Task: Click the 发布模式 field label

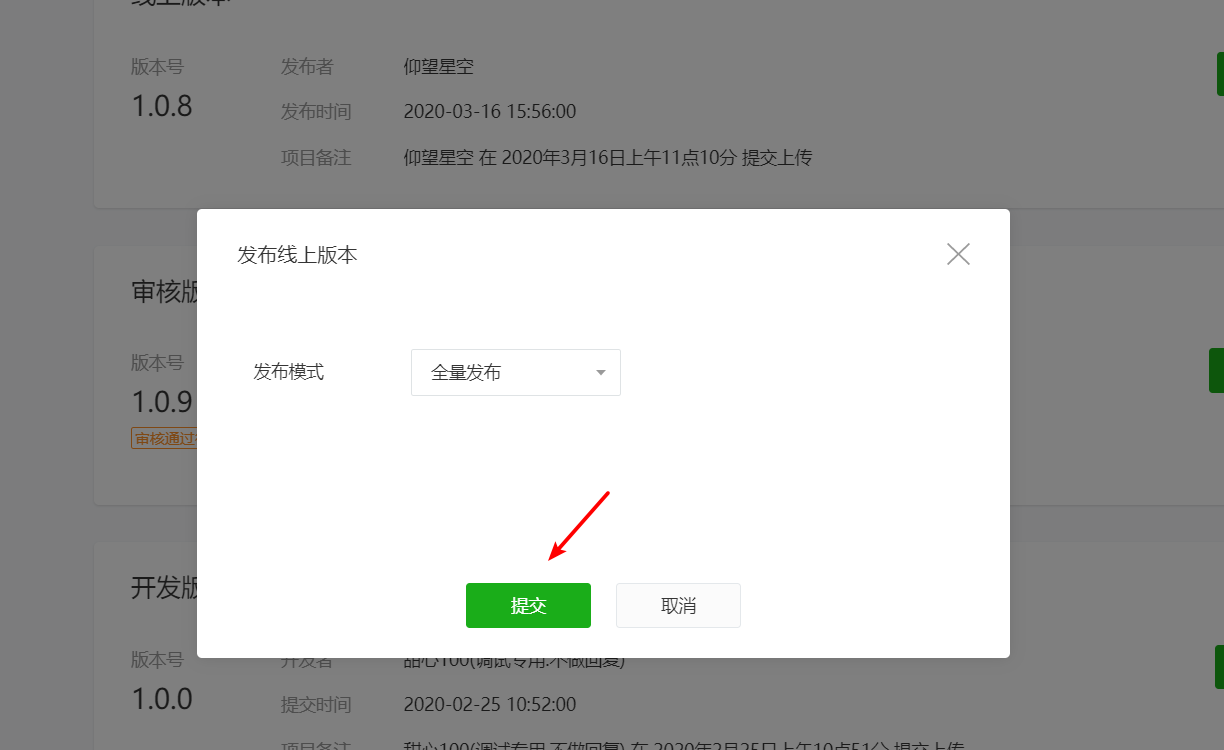Action: [288, 372]
